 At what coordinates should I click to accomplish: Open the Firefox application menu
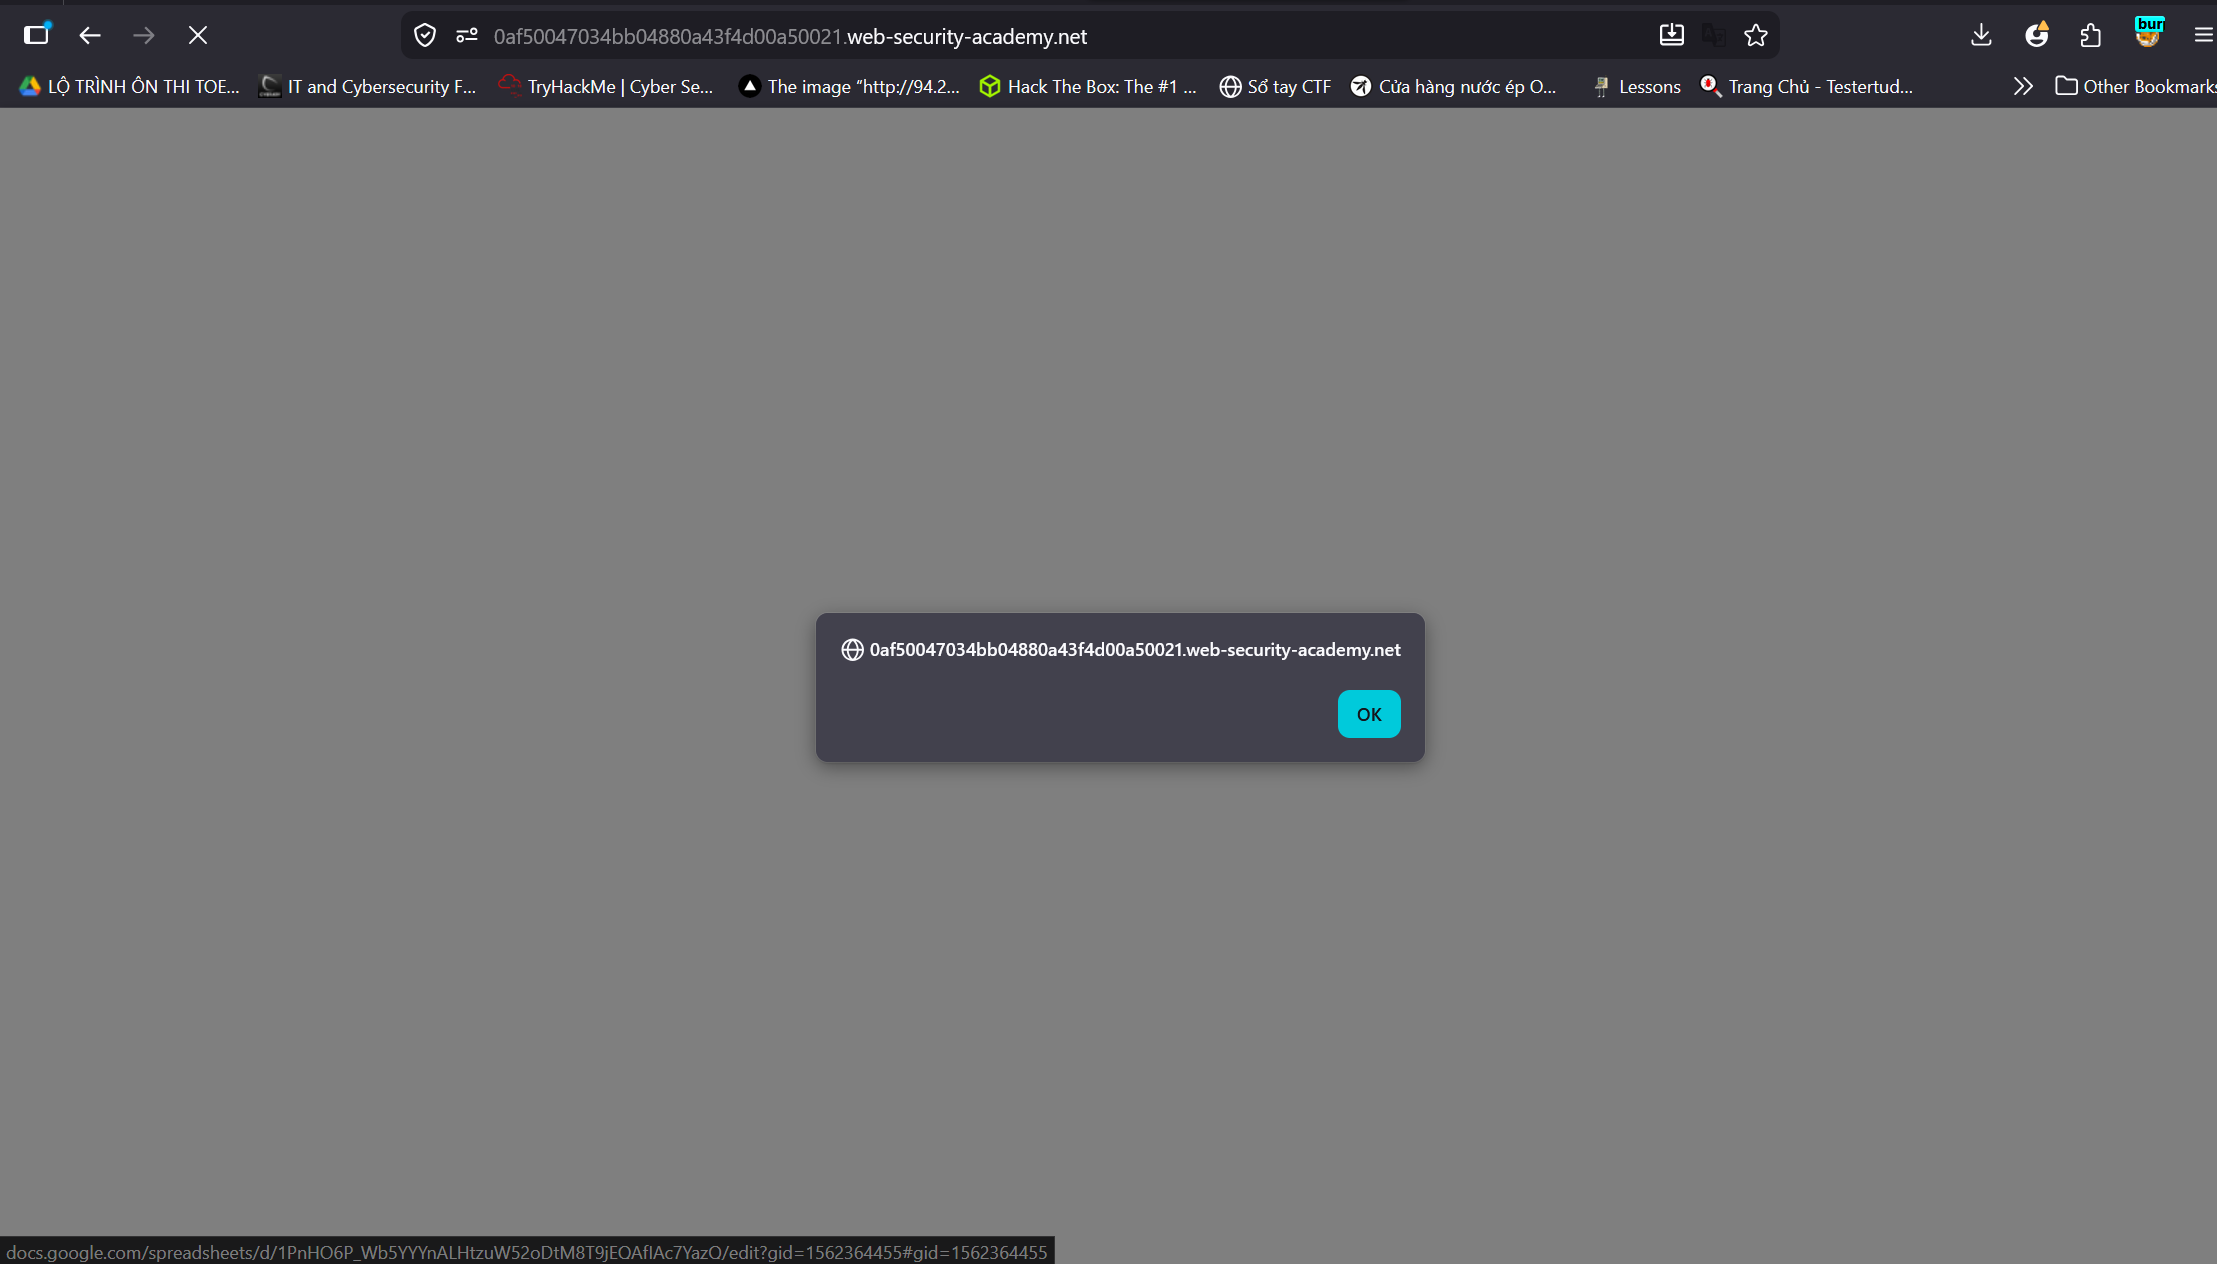pos(2203,36)
